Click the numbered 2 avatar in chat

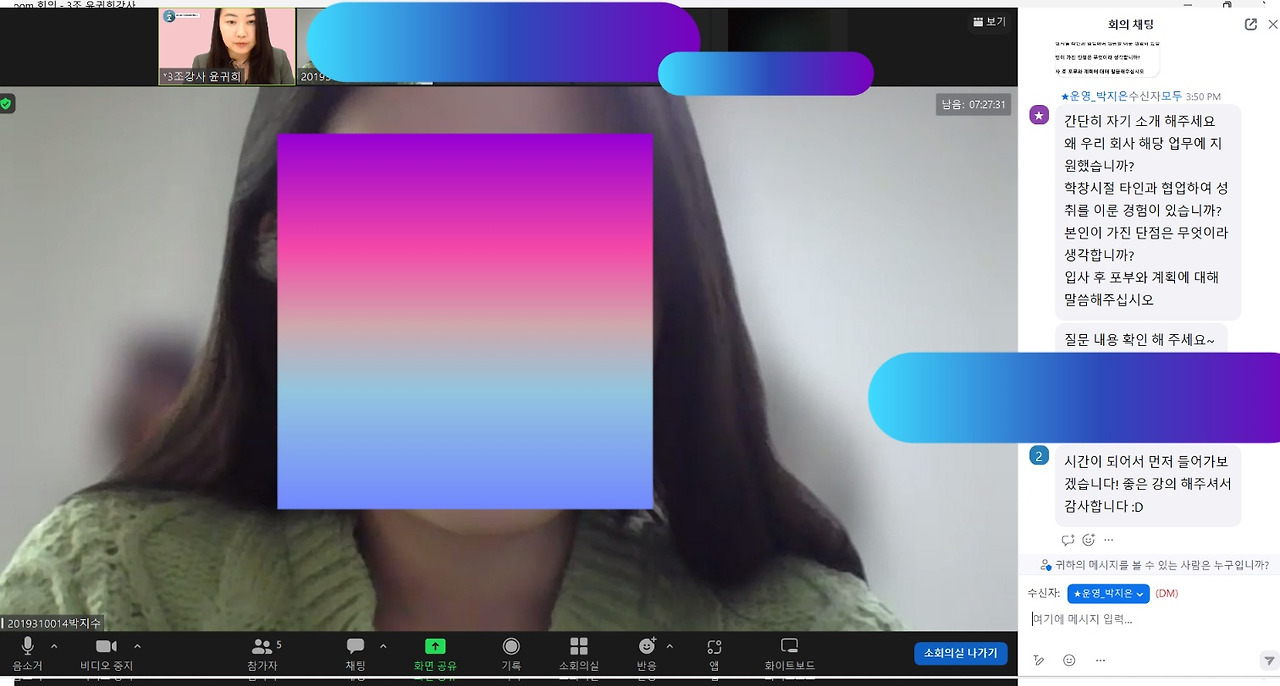tap(1039, 456)
